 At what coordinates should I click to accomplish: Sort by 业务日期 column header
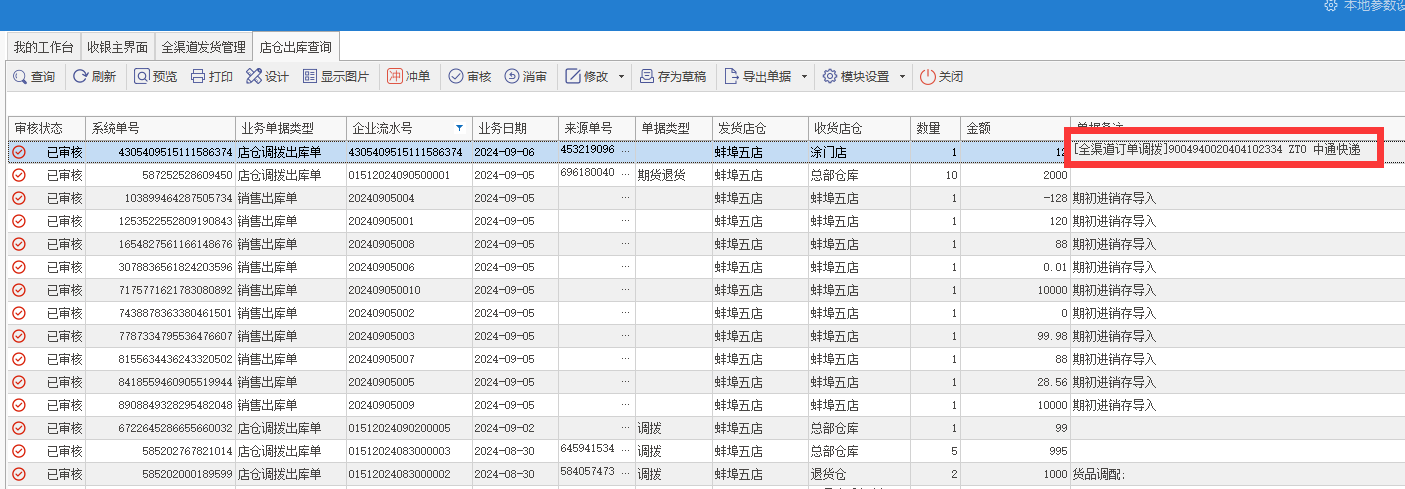click(x=515, y=129)
